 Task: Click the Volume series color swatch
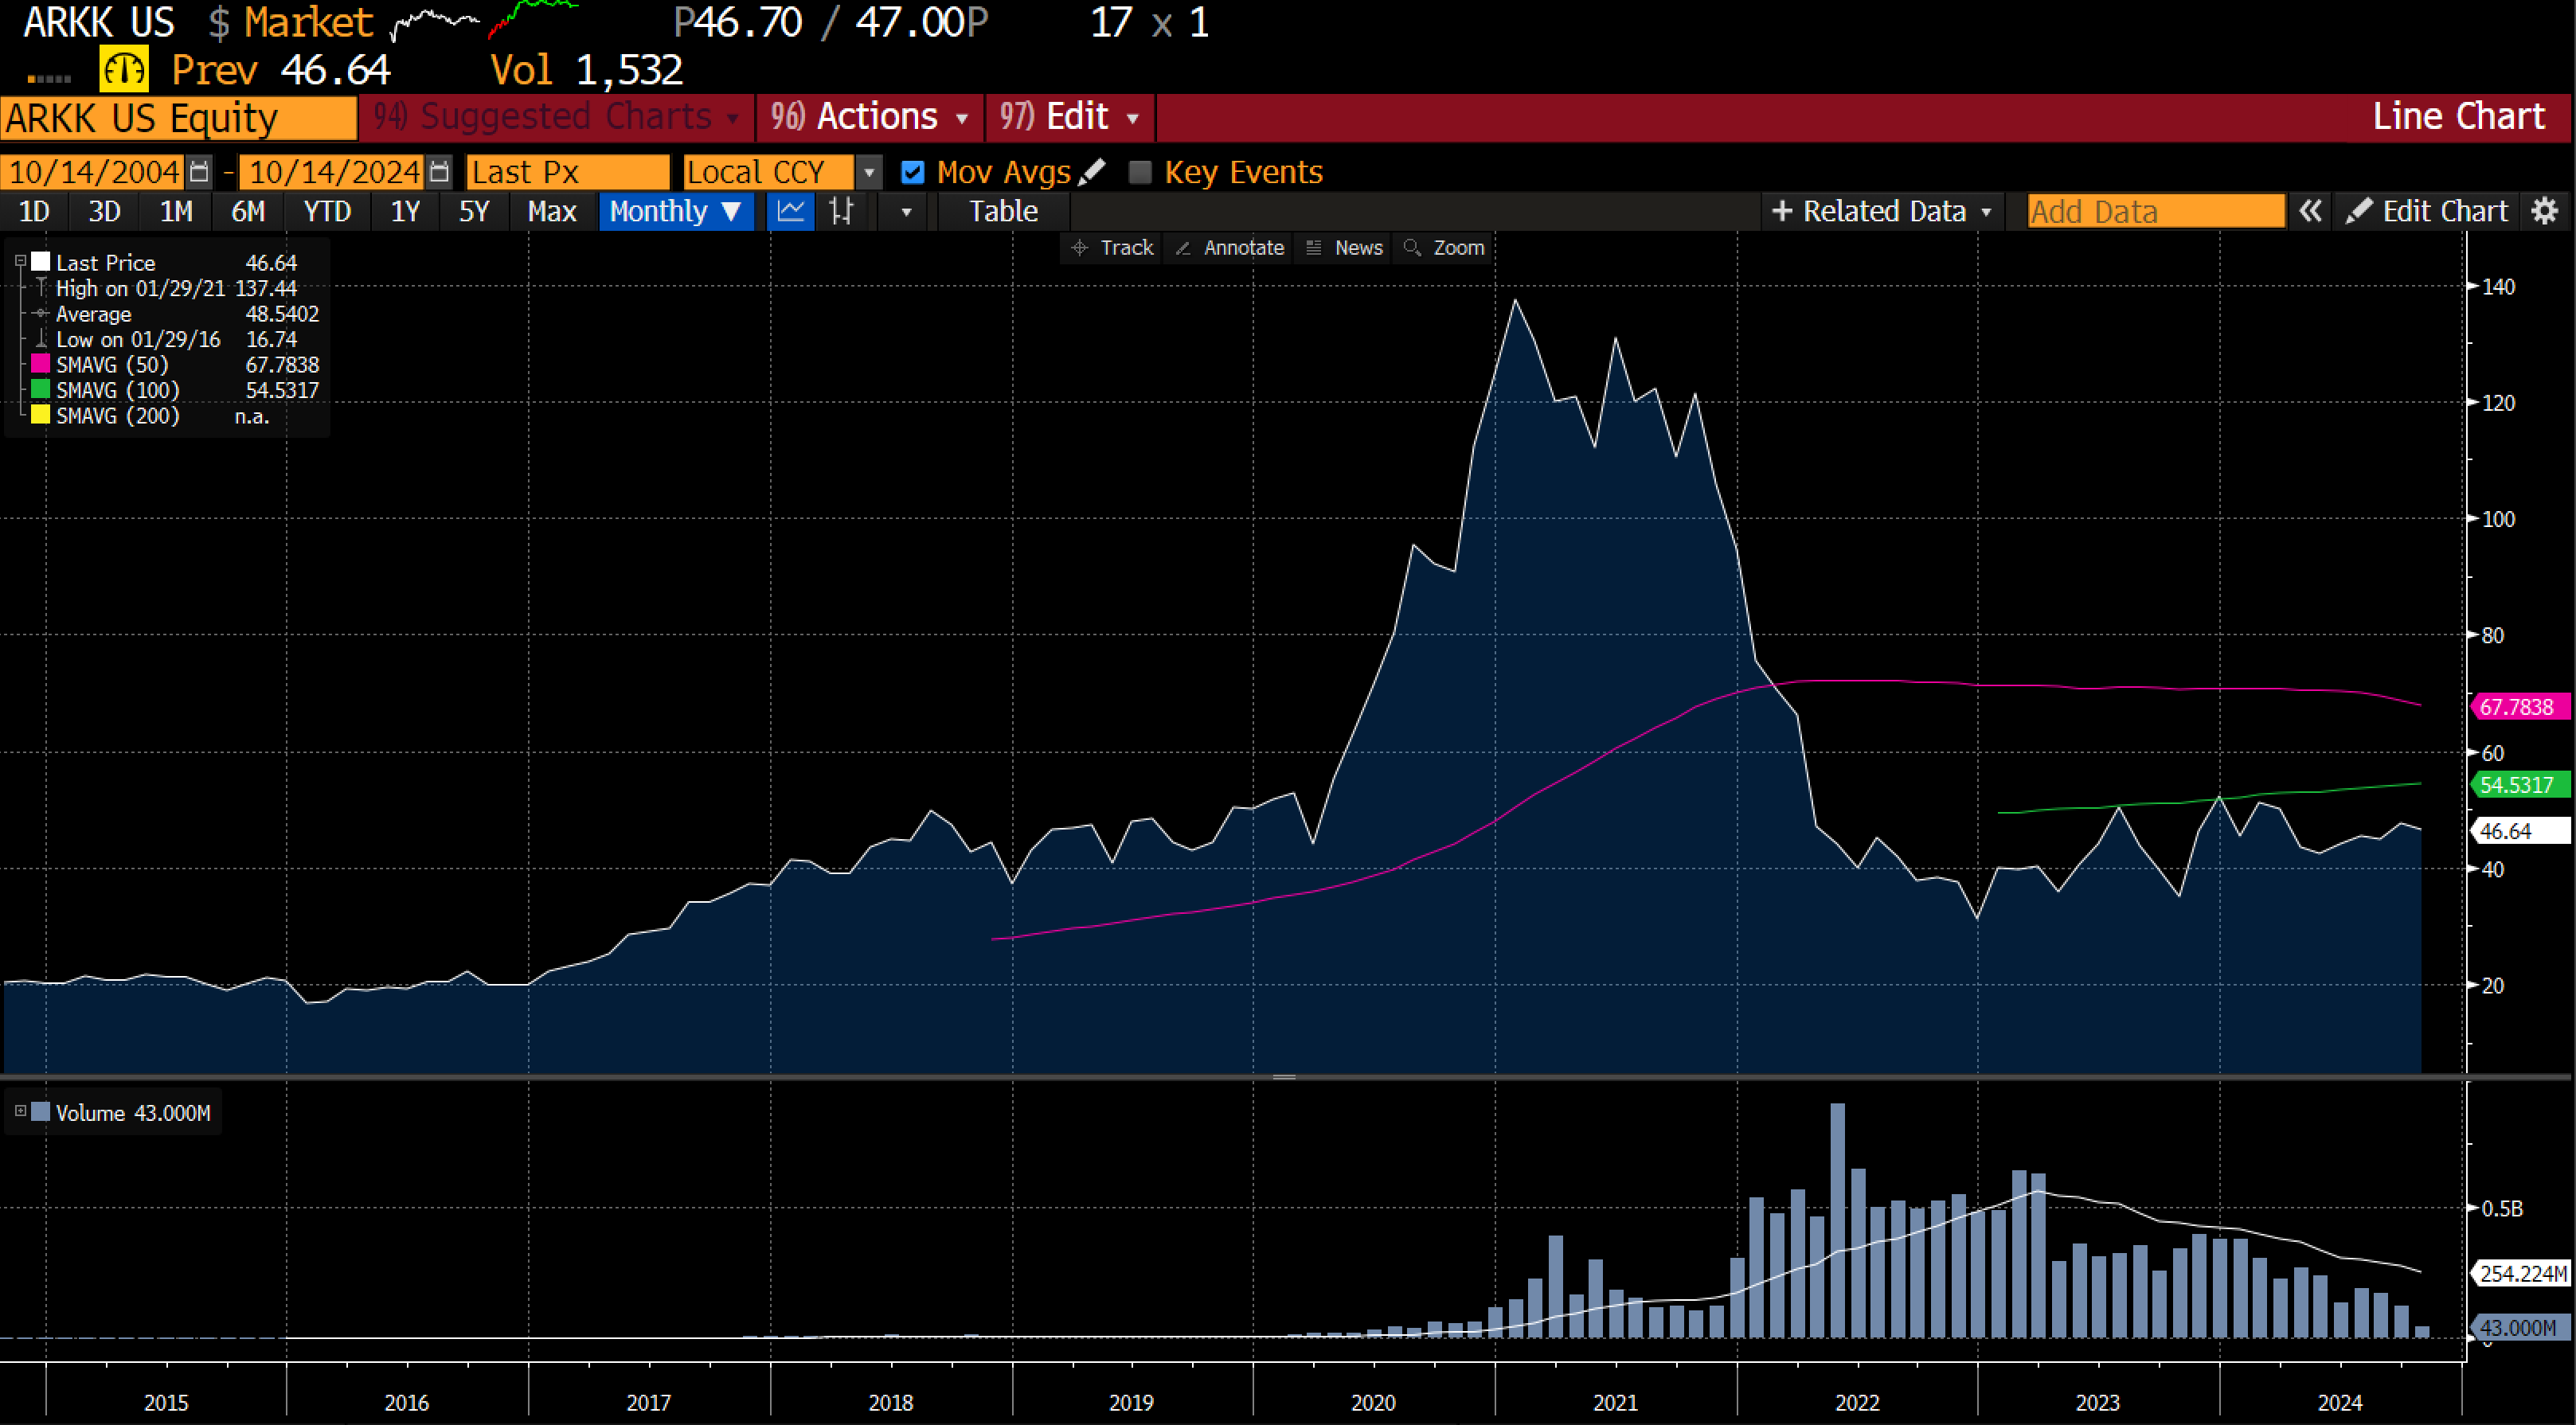[41, 1112]
